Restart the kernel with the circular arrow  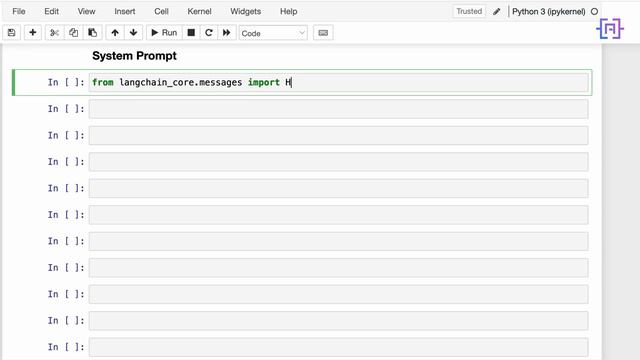coord(209,33)
